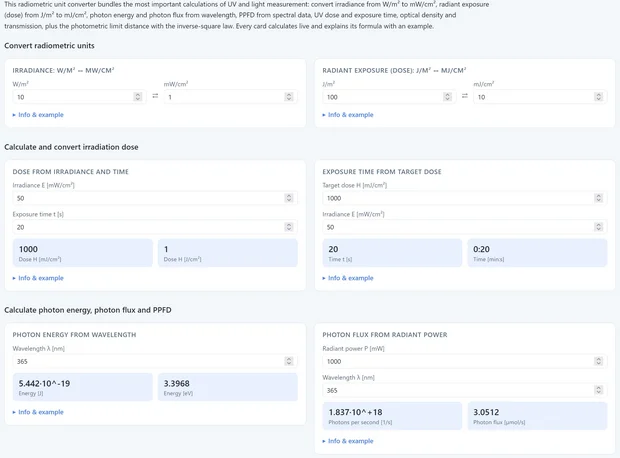Click the spinner on the W/m² irradiance field
Image resolution: width=620 pixels, height=458 pixels.
click(138, 97)
